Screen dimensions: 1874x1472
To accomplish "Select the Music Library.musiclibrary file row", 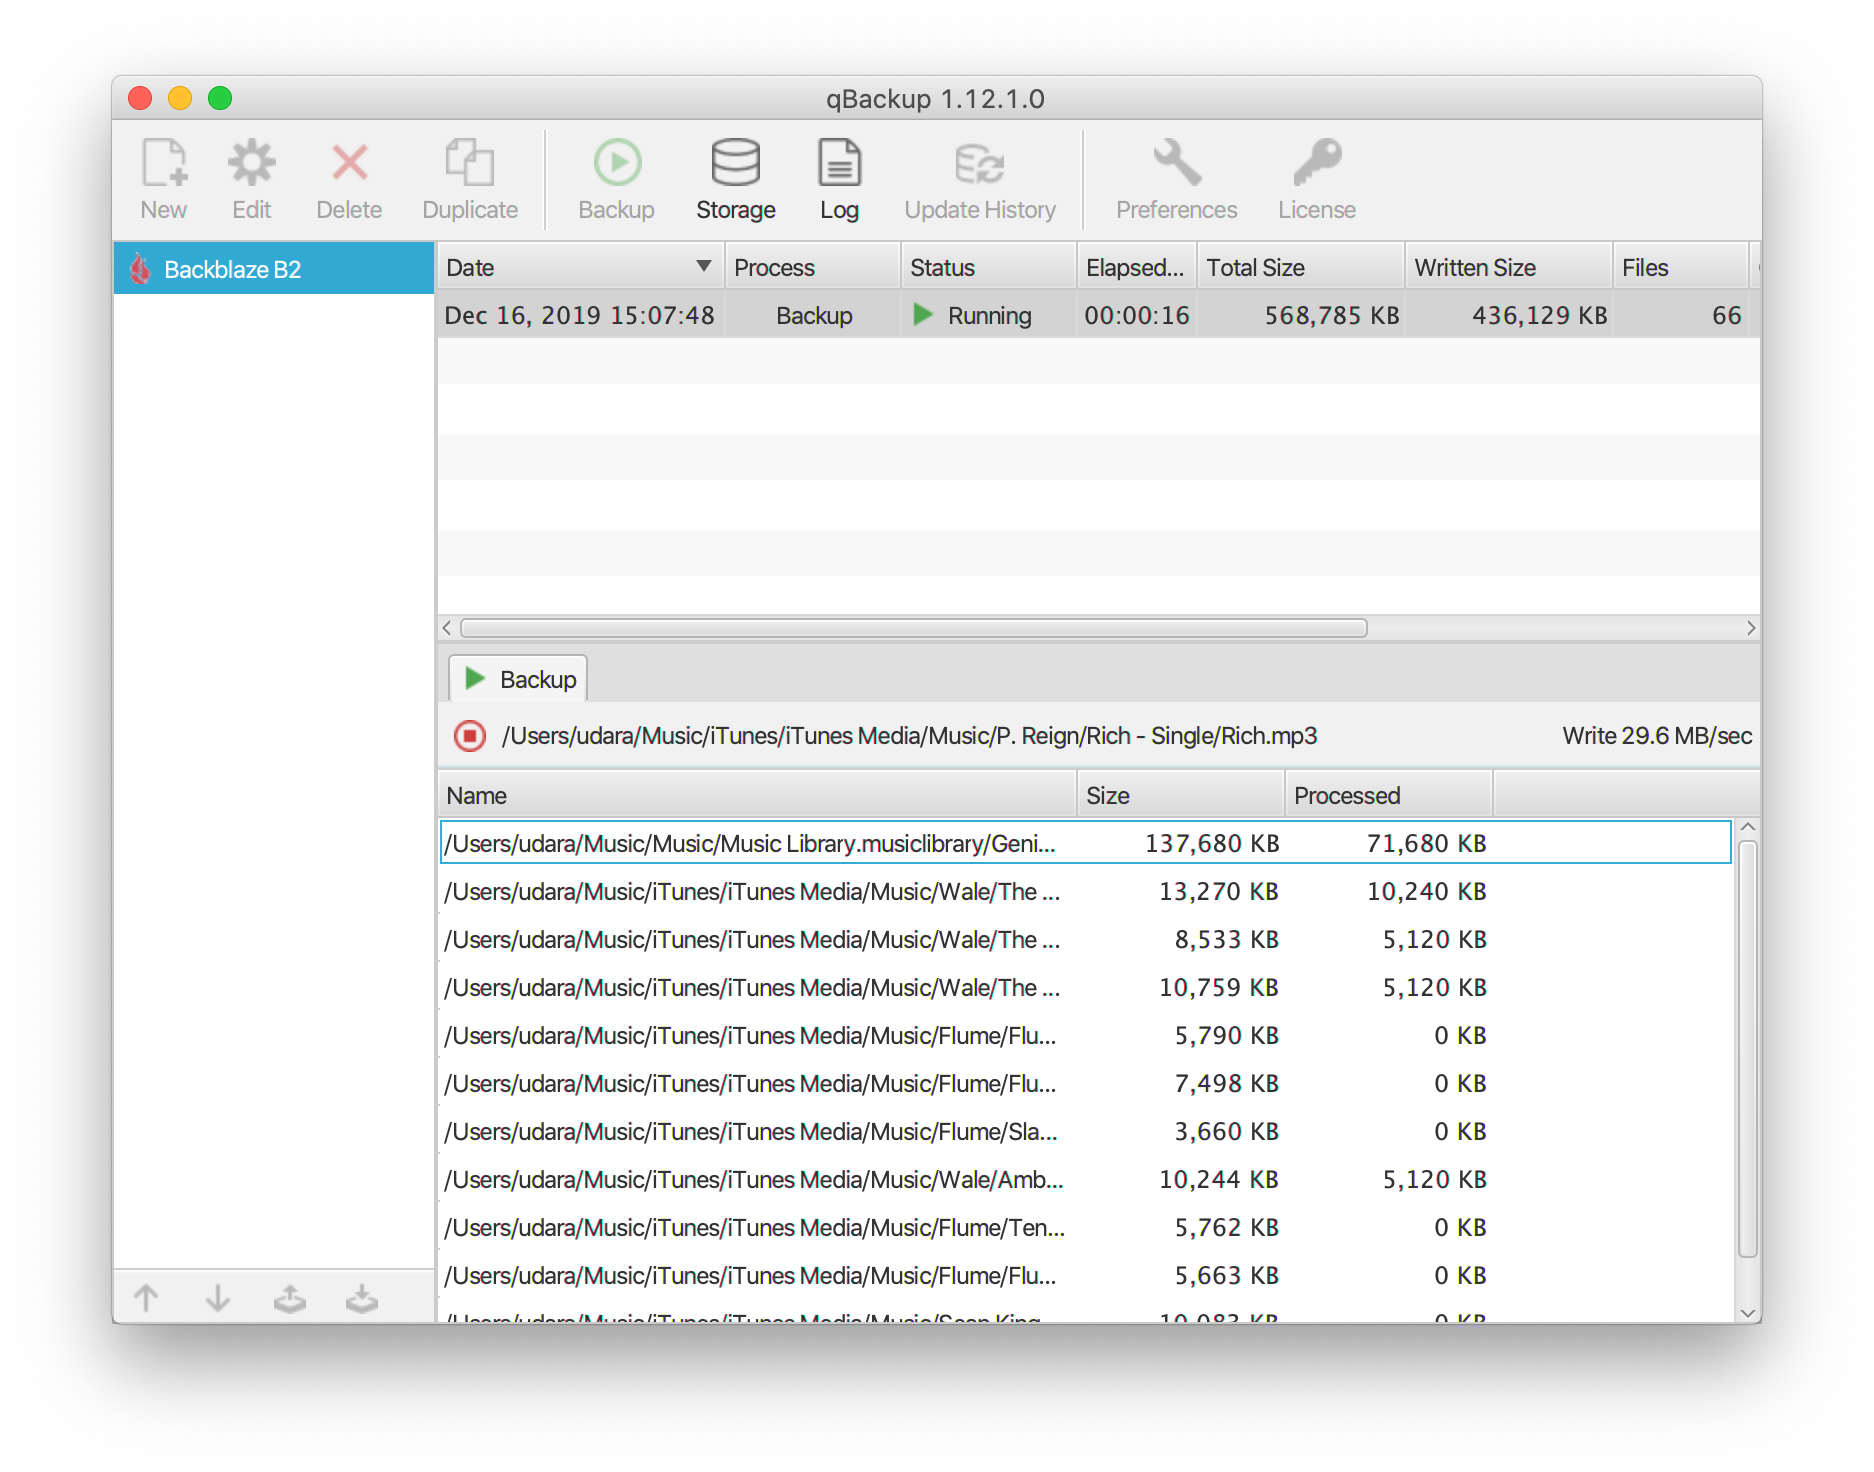I will (1085, 843).
